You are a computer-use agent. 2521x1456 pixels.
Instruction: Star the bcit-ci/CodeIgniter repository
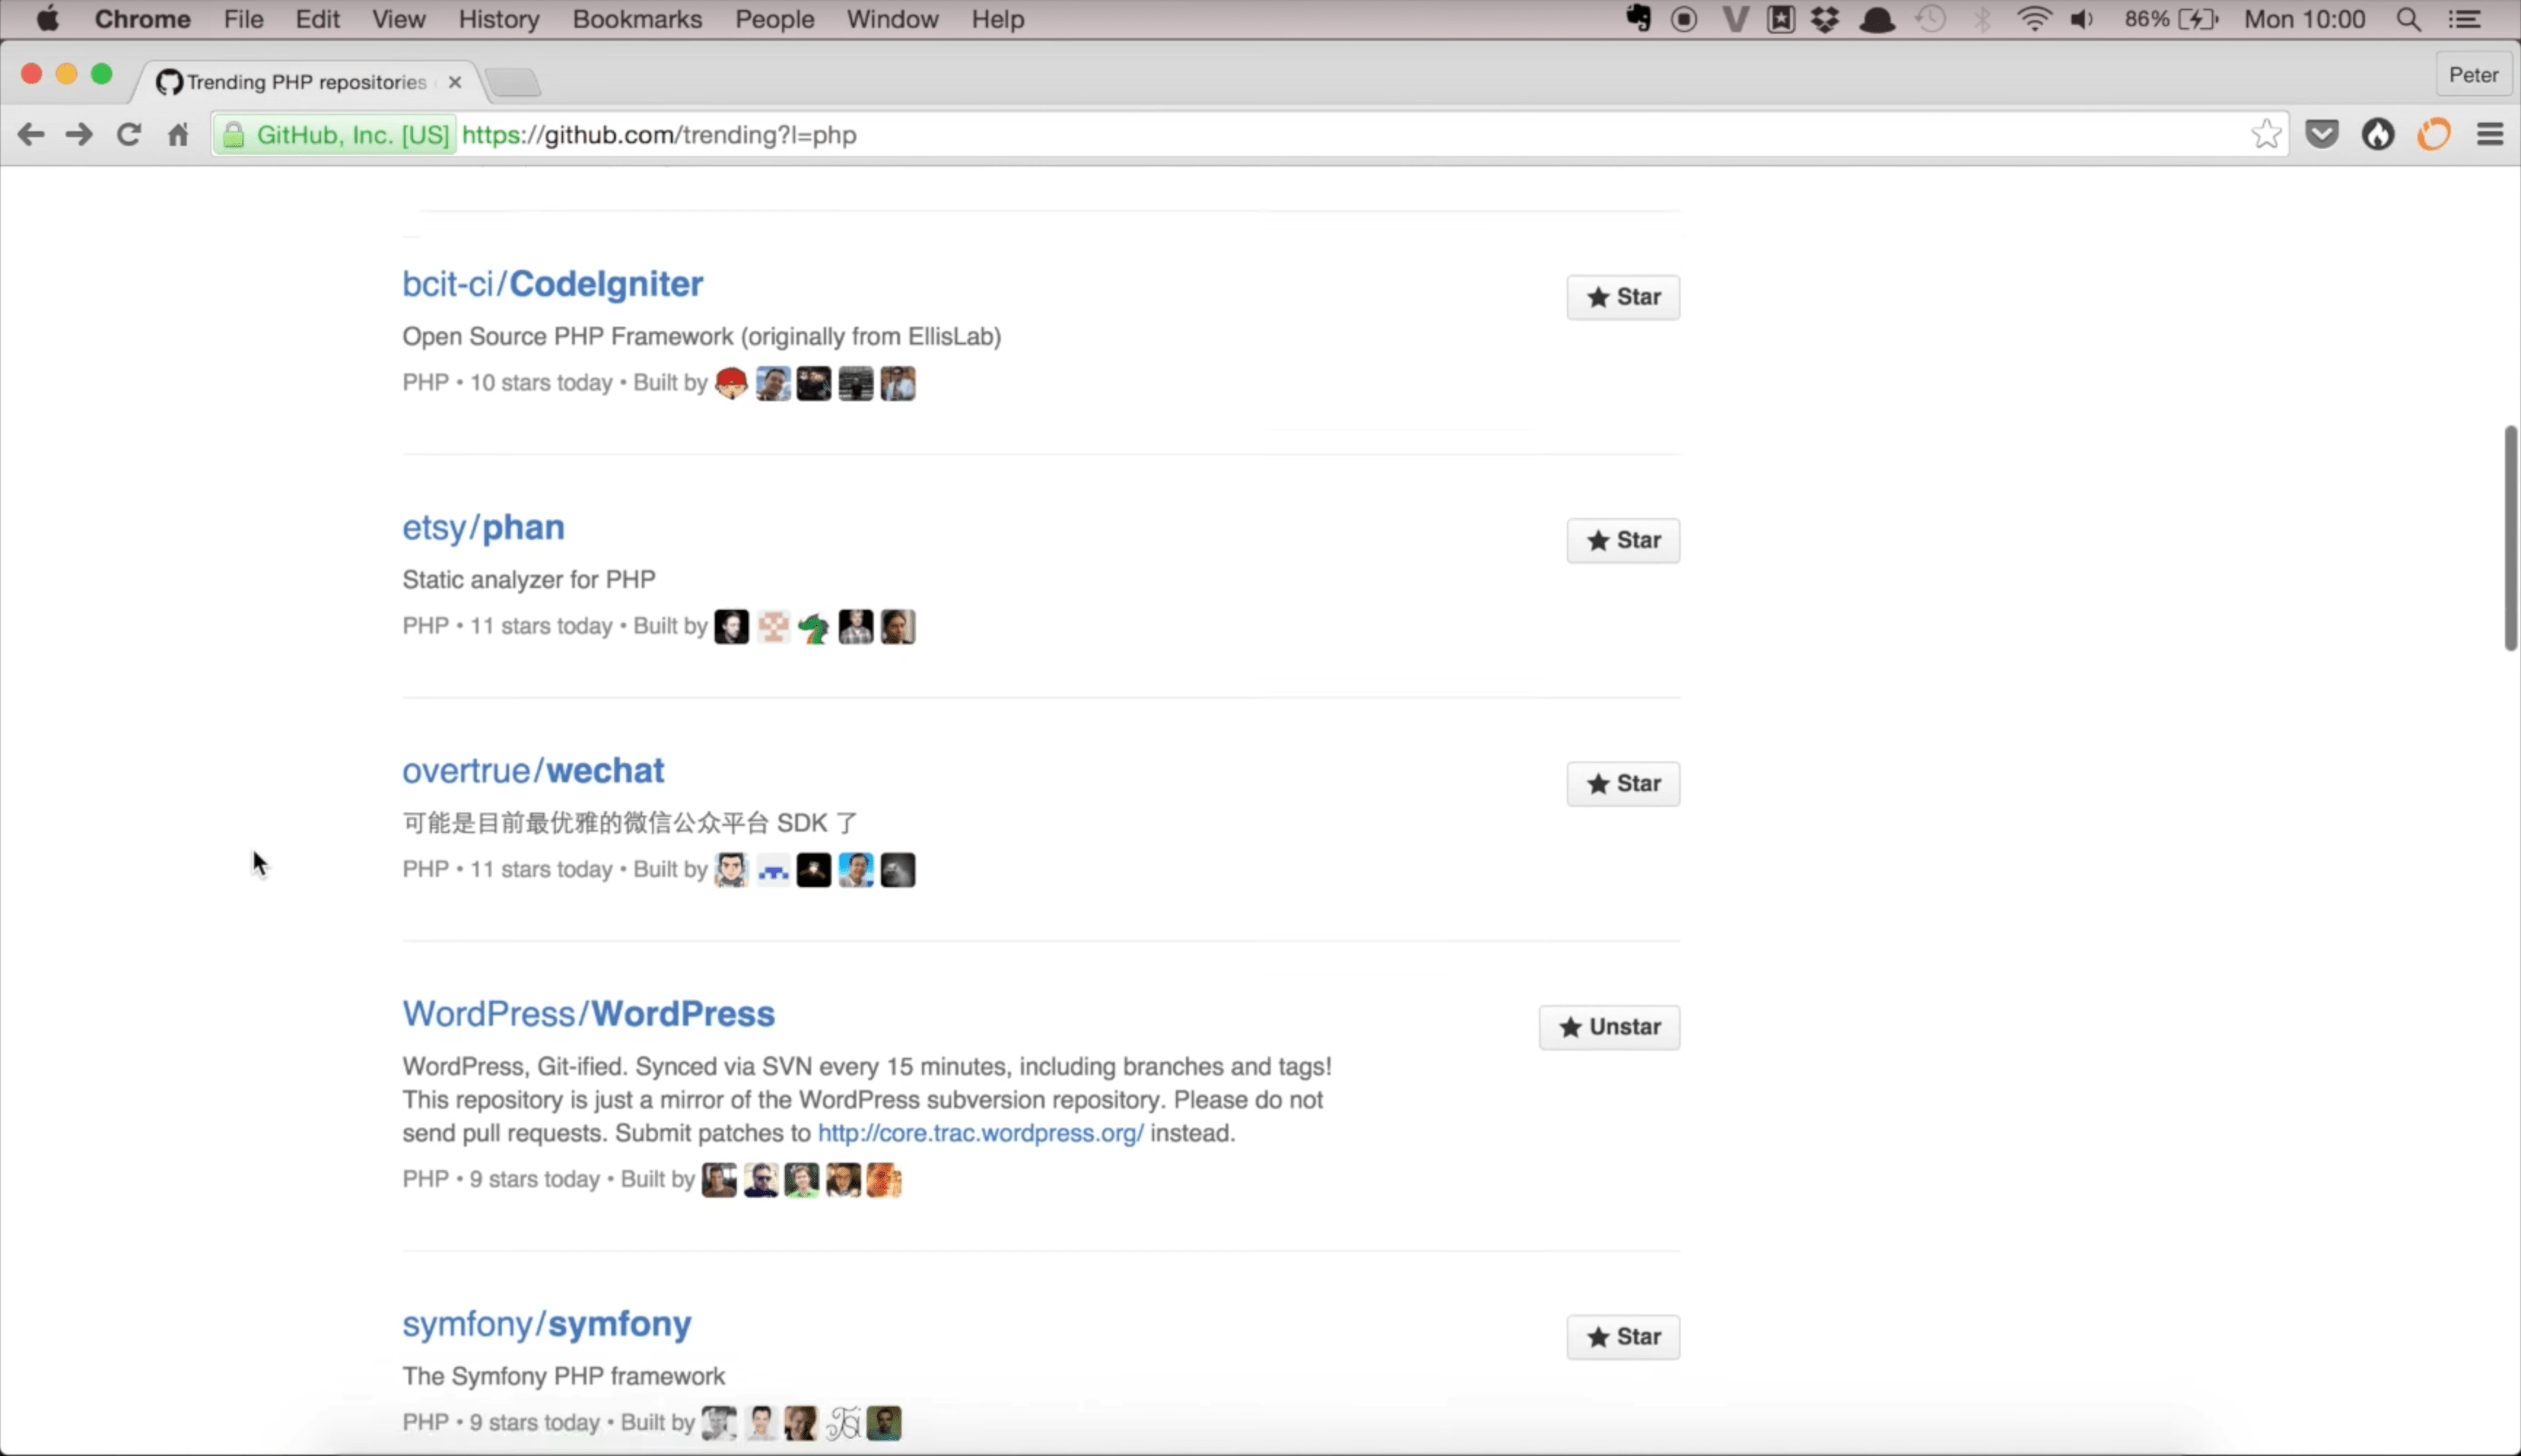point(1622,297)
